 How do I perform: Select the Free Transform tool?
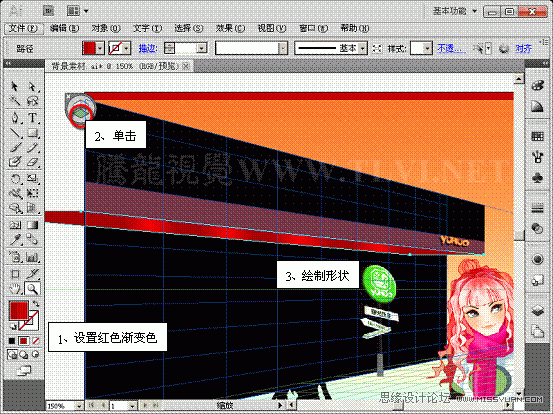pyautogui.click(x=32, y=193)
